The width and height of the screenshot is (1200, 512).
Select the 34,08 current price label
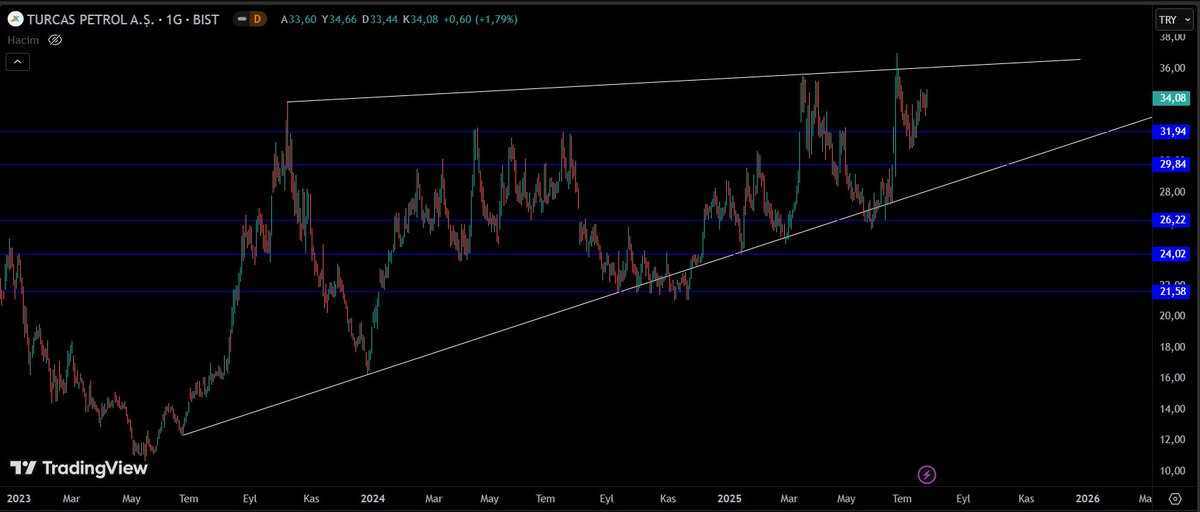point(1170,98)
